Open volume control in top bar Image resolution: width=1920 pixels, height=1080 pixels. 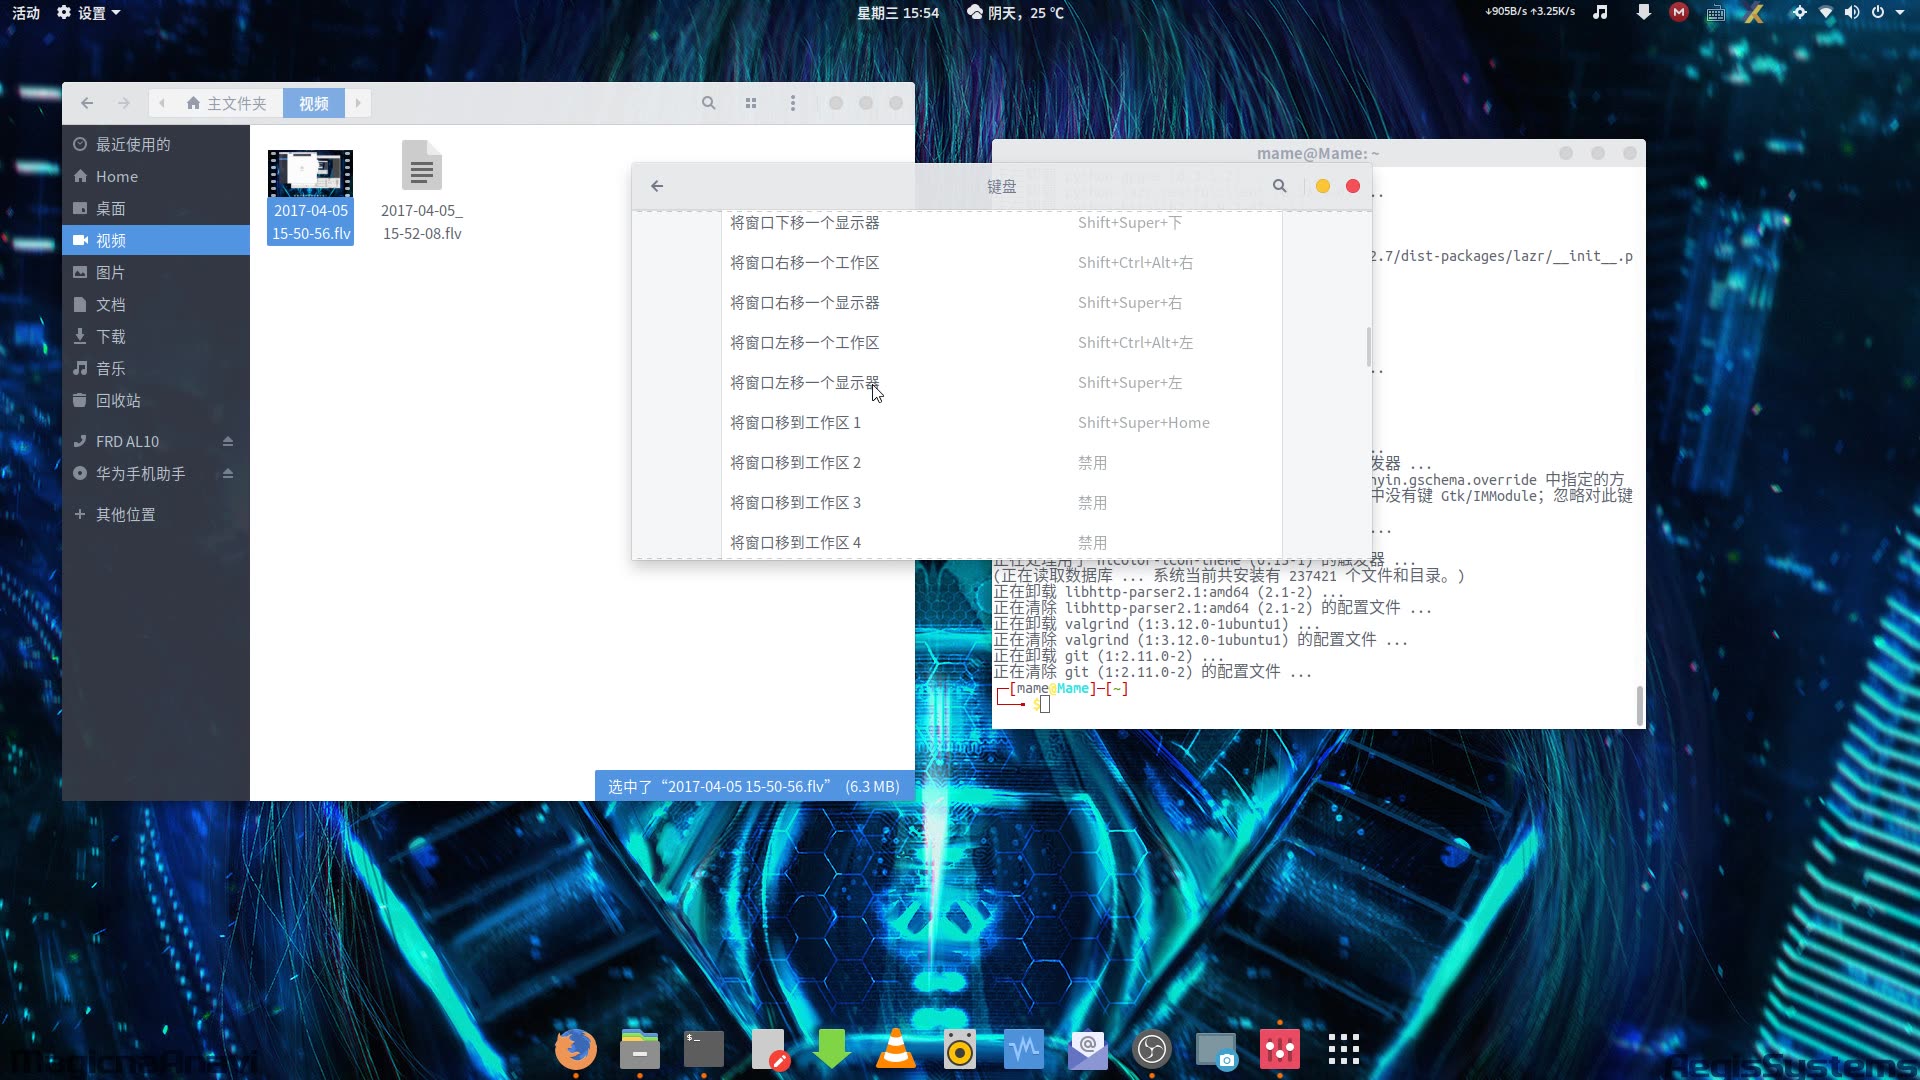point(1851,12)
